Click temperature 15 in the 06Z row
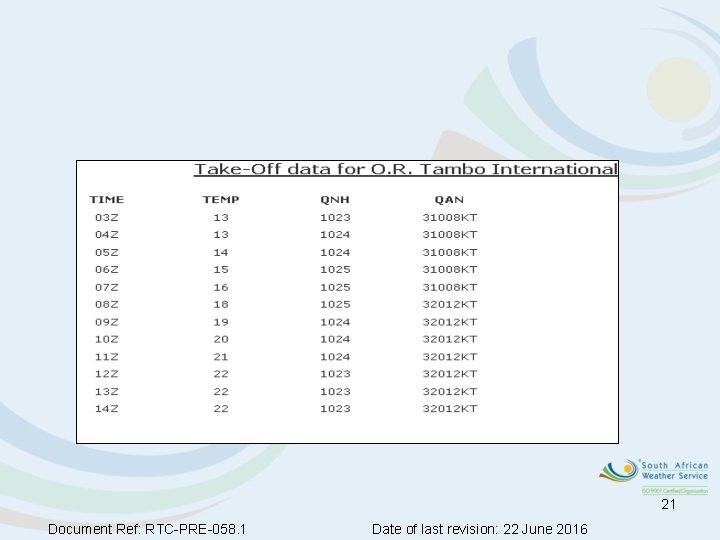This screenshot has height=540, width=720. (221, 270)
